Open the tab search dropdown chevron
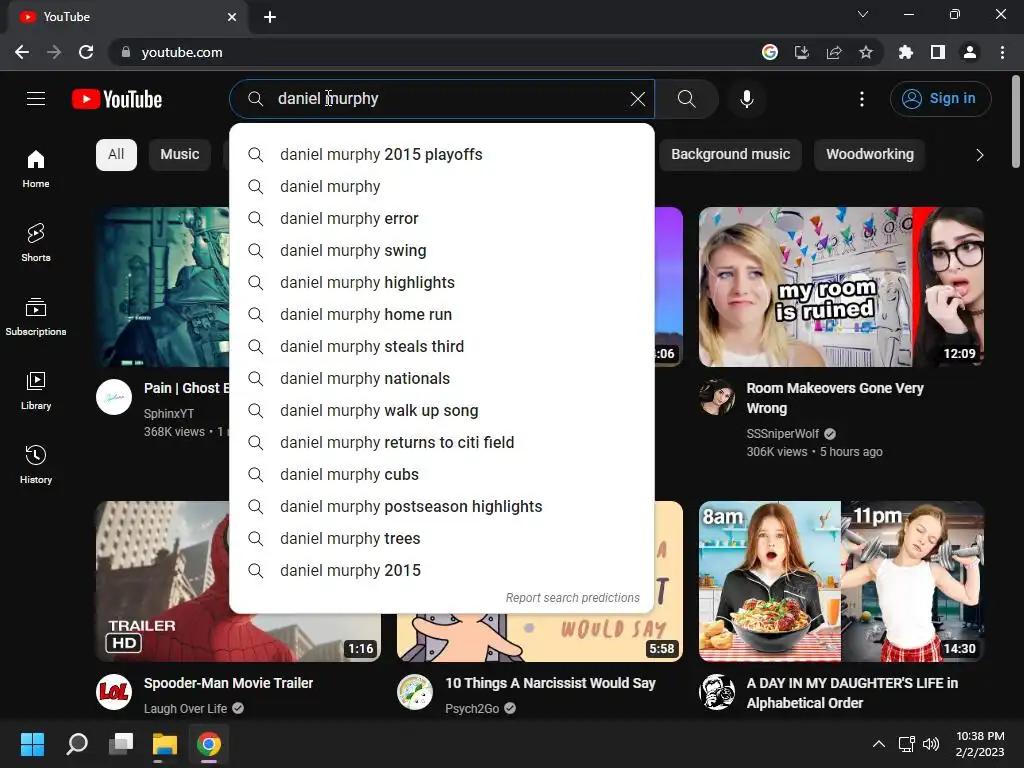 click(863, 14)
